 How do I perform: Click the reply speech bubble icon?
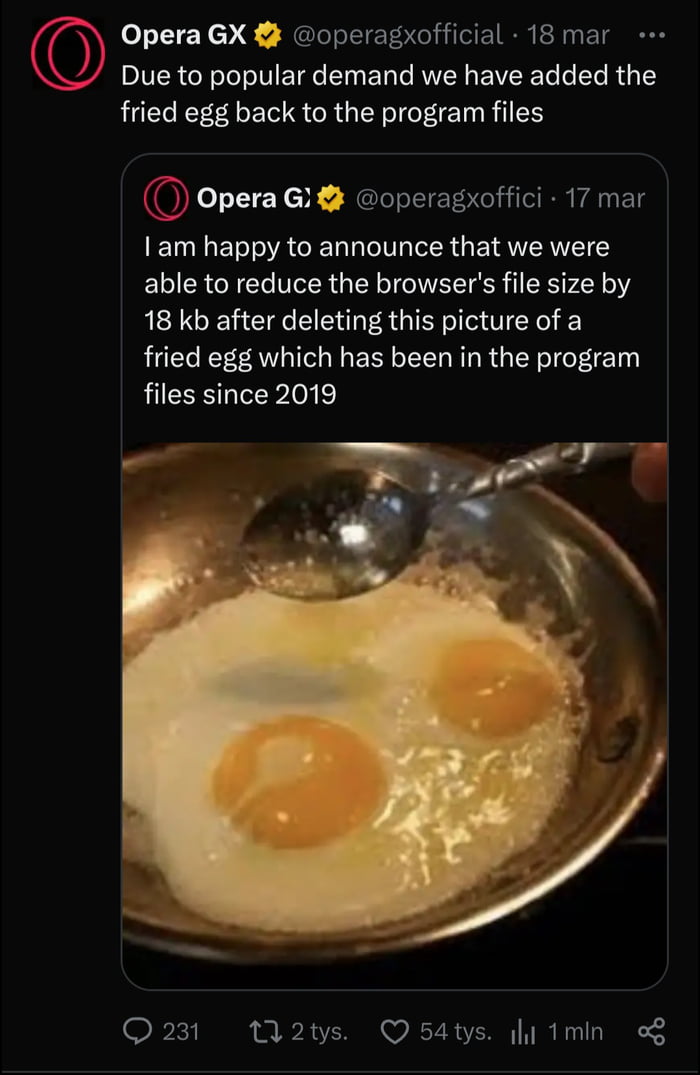point(136,1031)
